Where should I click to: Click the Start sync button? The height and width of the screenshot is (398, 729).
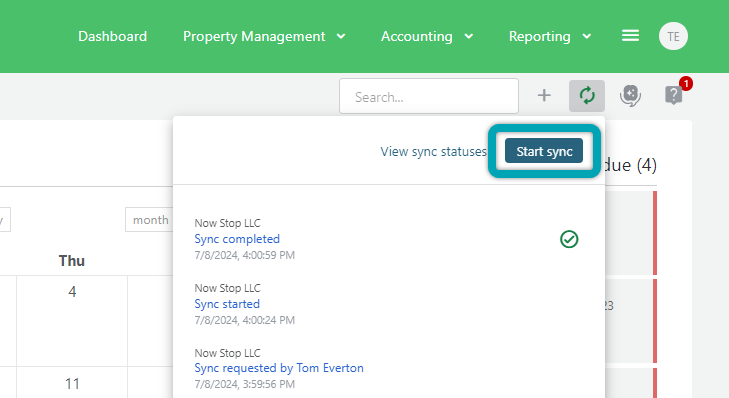544,151
